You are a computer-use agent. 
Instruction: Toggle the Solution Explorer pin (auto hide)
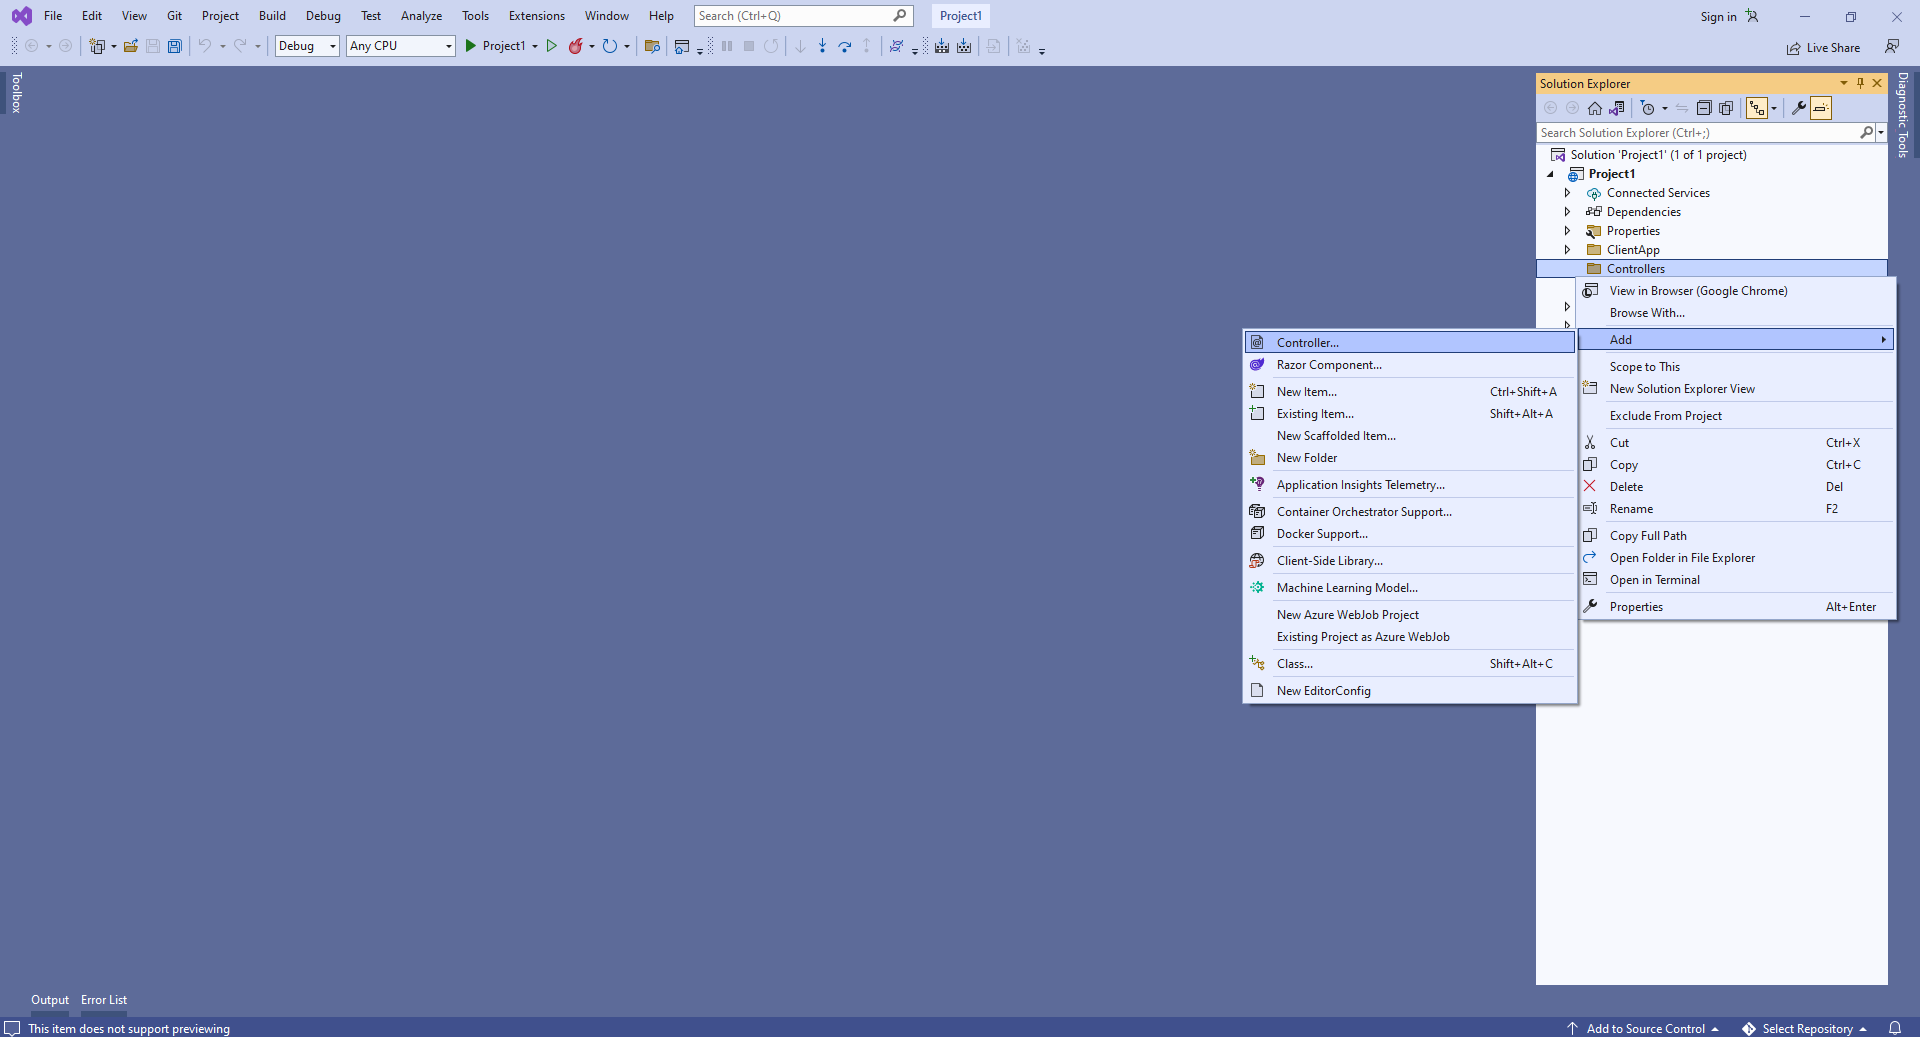[x=1860, y=83]
